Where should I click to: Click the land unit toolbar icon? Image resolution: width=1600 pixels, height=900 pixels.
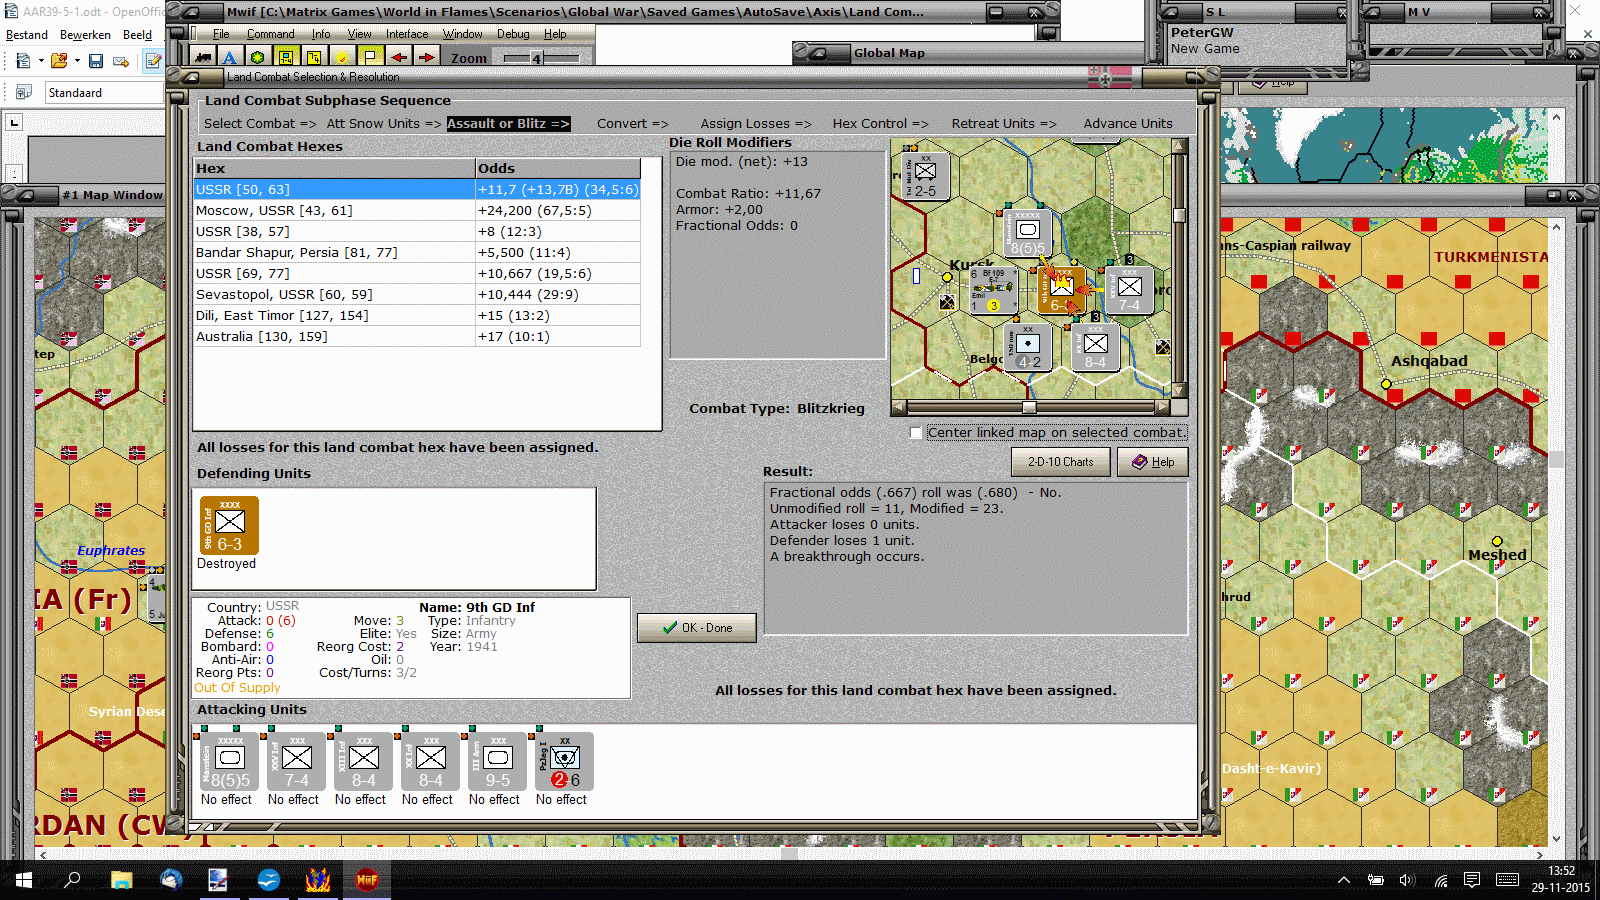[x=203, y=58]
